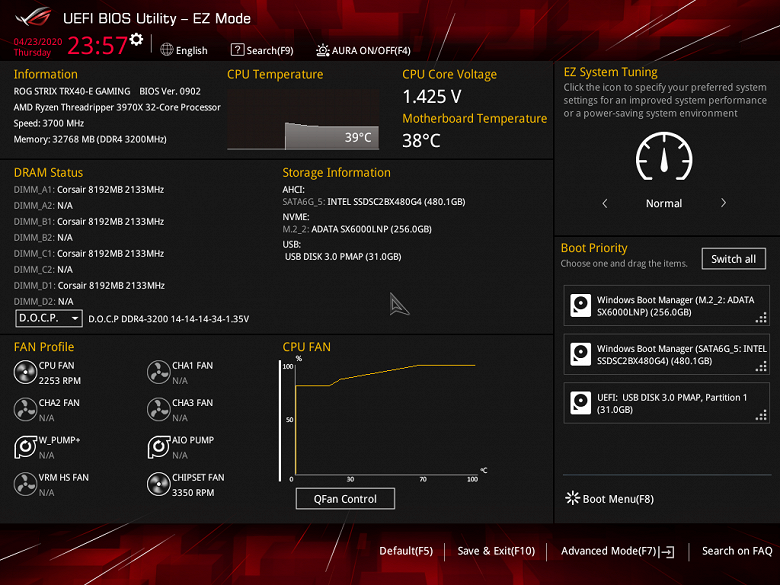
Task: Click DIMM_D1 Corsair 8192MB 2133MHz entry
Action: [89, 286]
